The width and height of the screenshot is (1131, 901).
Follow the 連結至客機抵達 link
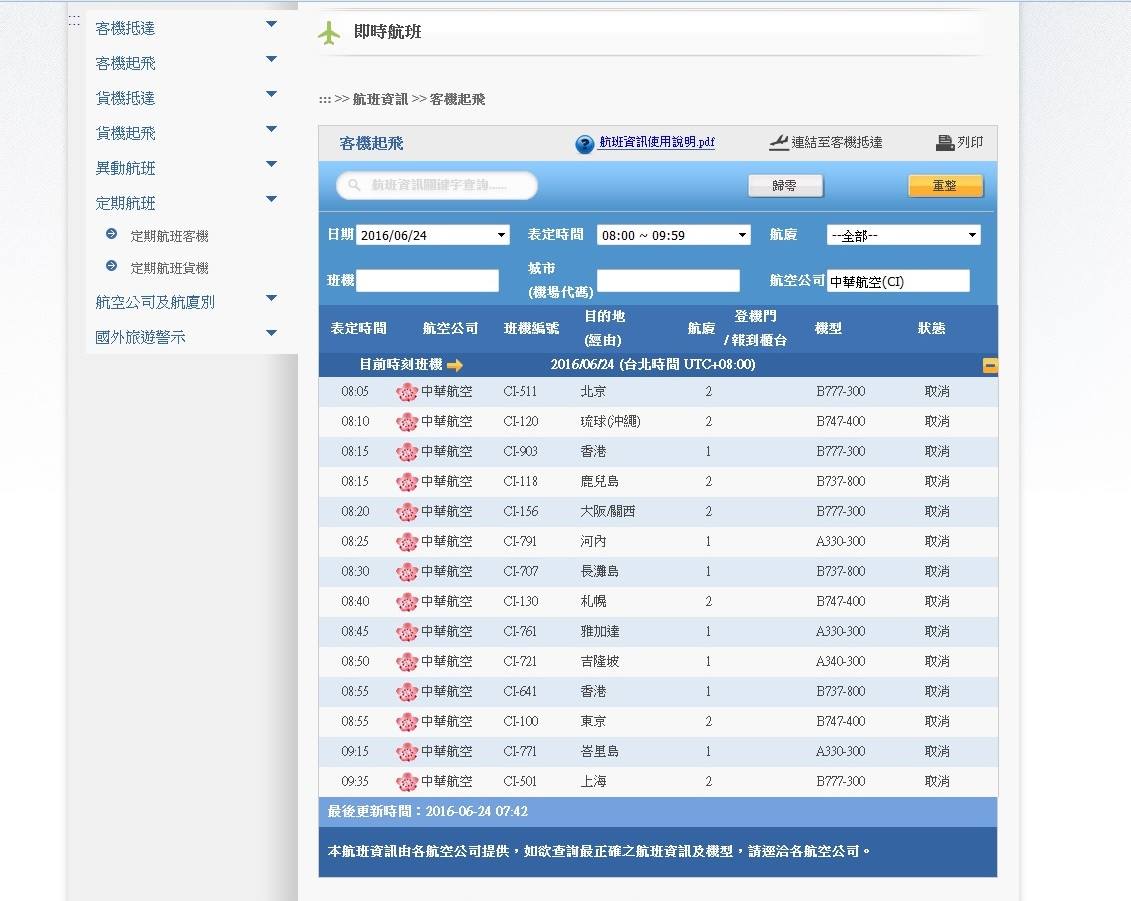(x=837, y=143)
